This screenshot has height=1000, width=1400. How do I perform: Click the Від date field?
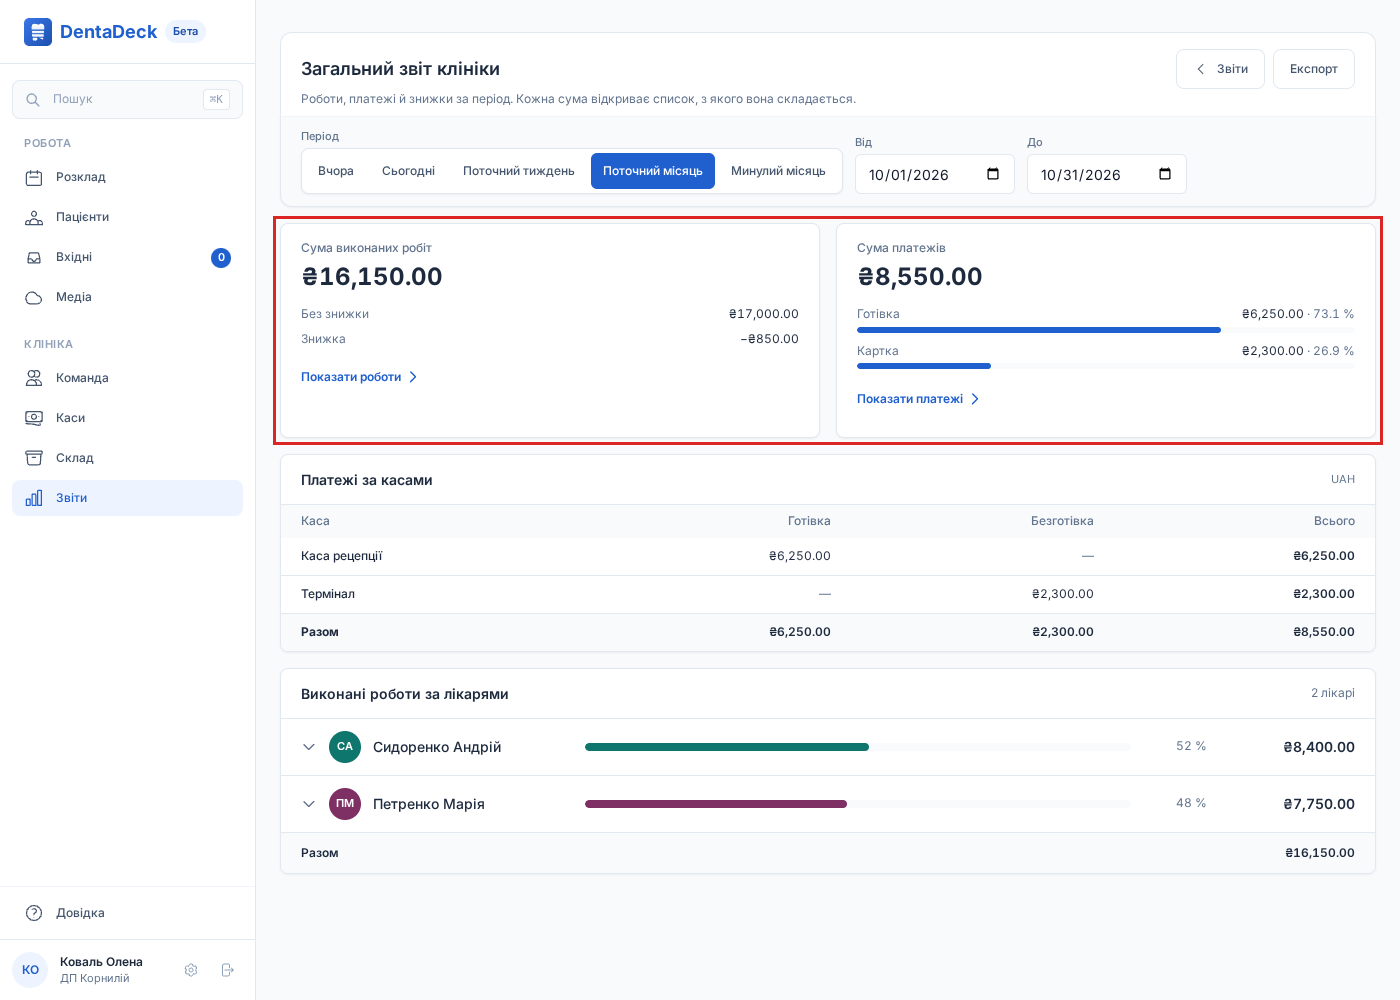coord(935,174)
